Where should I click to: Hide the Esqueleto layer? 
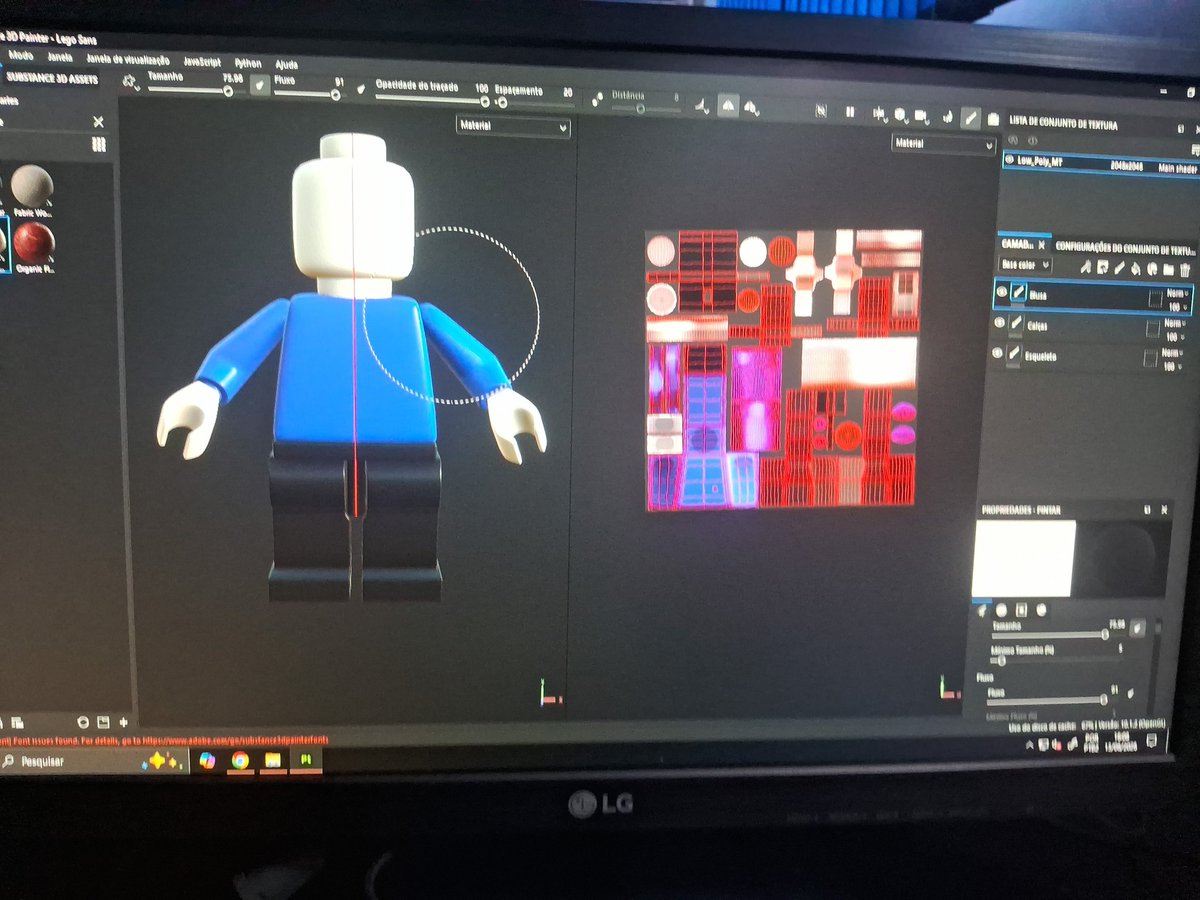996,353
